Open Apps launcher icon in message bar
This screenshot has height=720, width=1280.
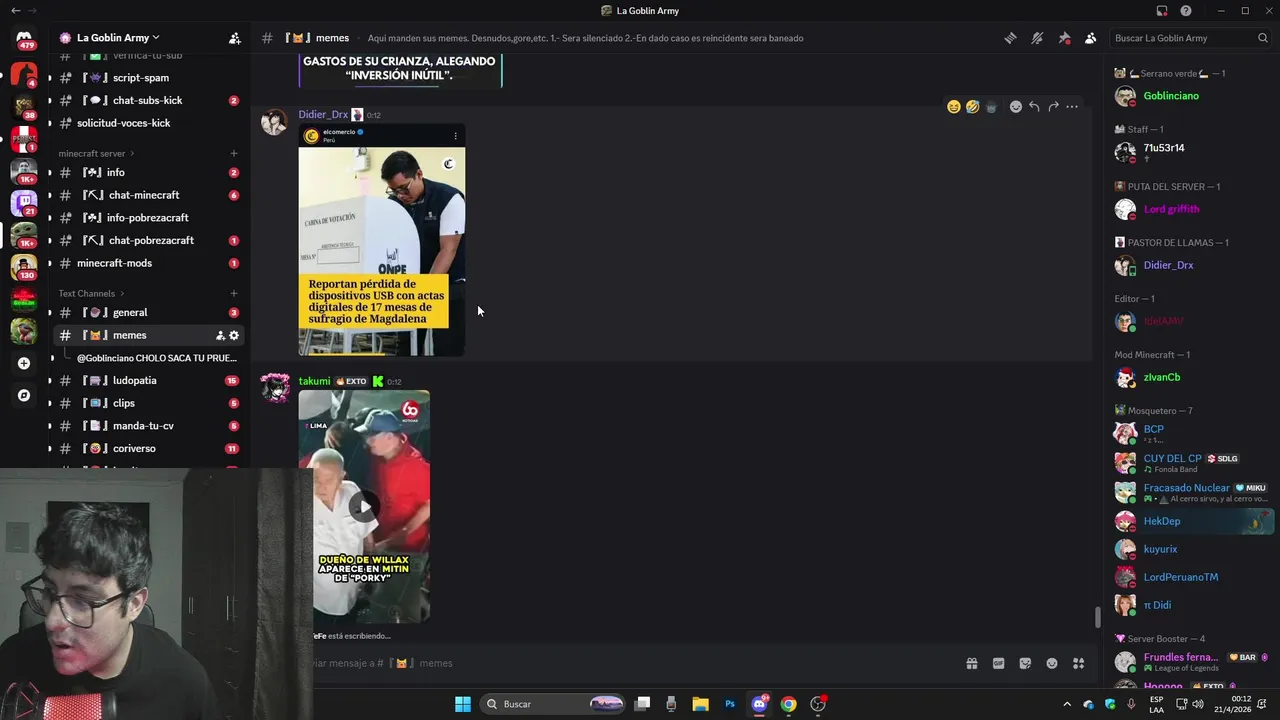(1079, 663)
